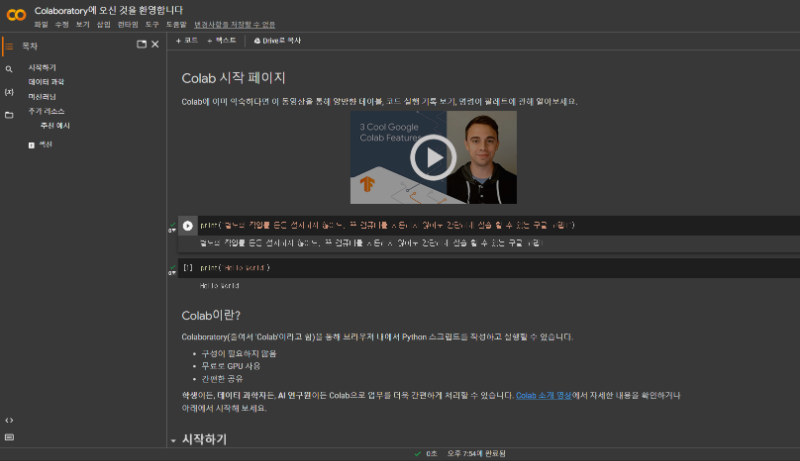Collapse the 시작하기 section arrow
The width and height of the screenshot is (800, 461).
coord(173,441)
